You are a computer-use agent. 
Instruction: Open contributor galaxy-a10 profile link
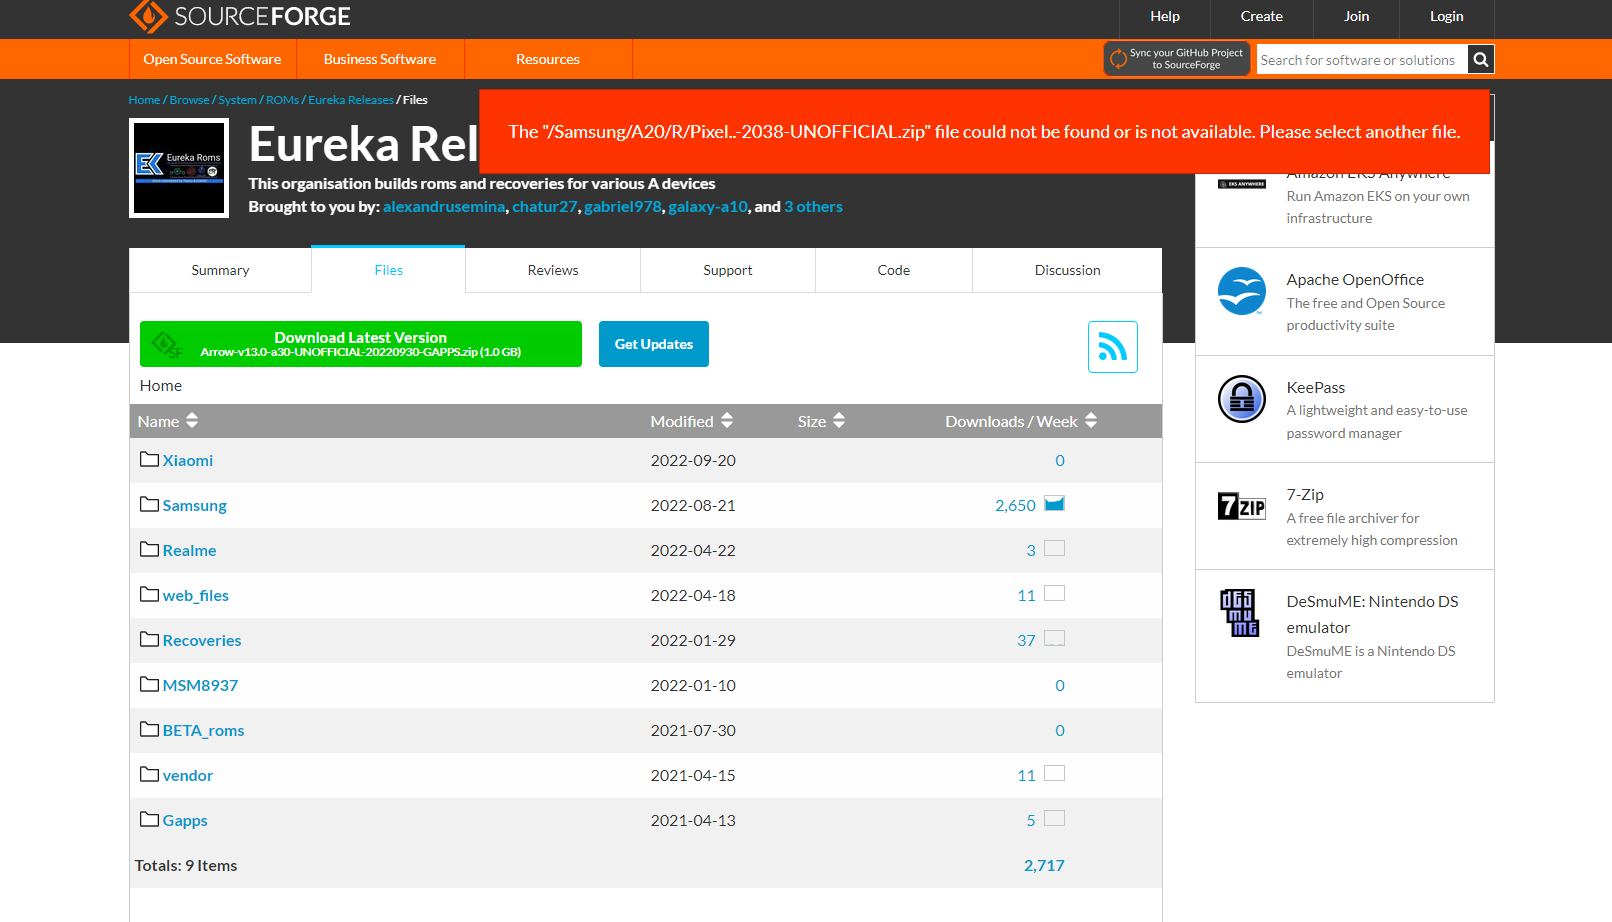click(708, 207)
